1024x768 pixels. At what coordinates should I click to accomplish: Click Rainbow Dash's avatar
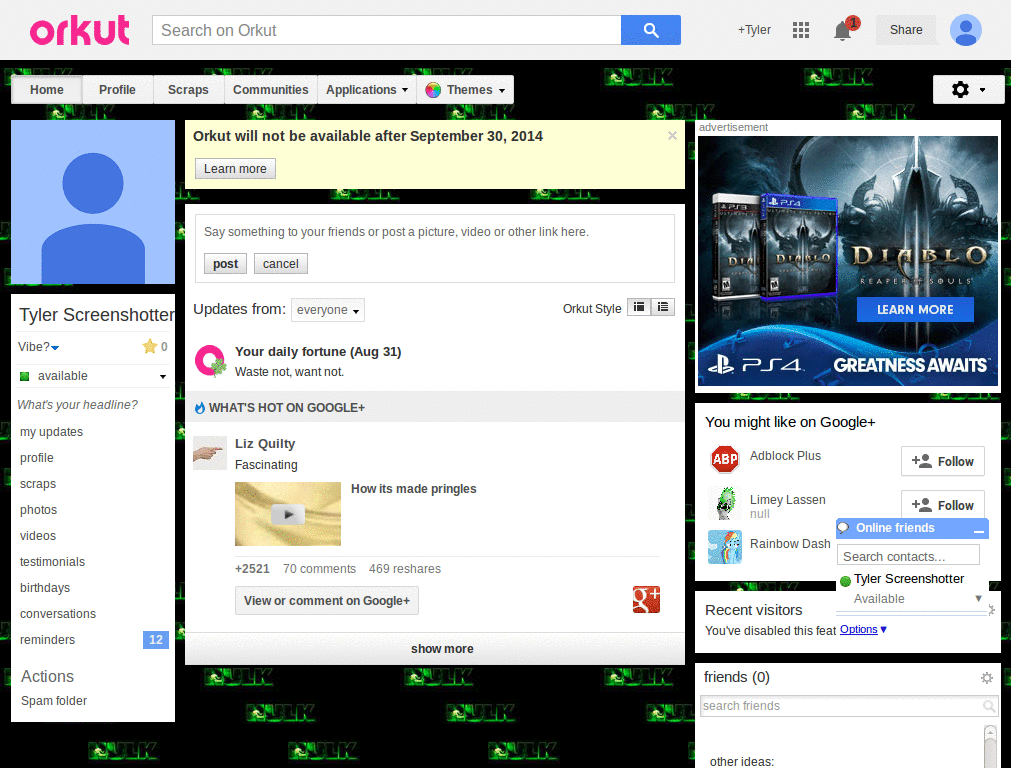(725, 547)
